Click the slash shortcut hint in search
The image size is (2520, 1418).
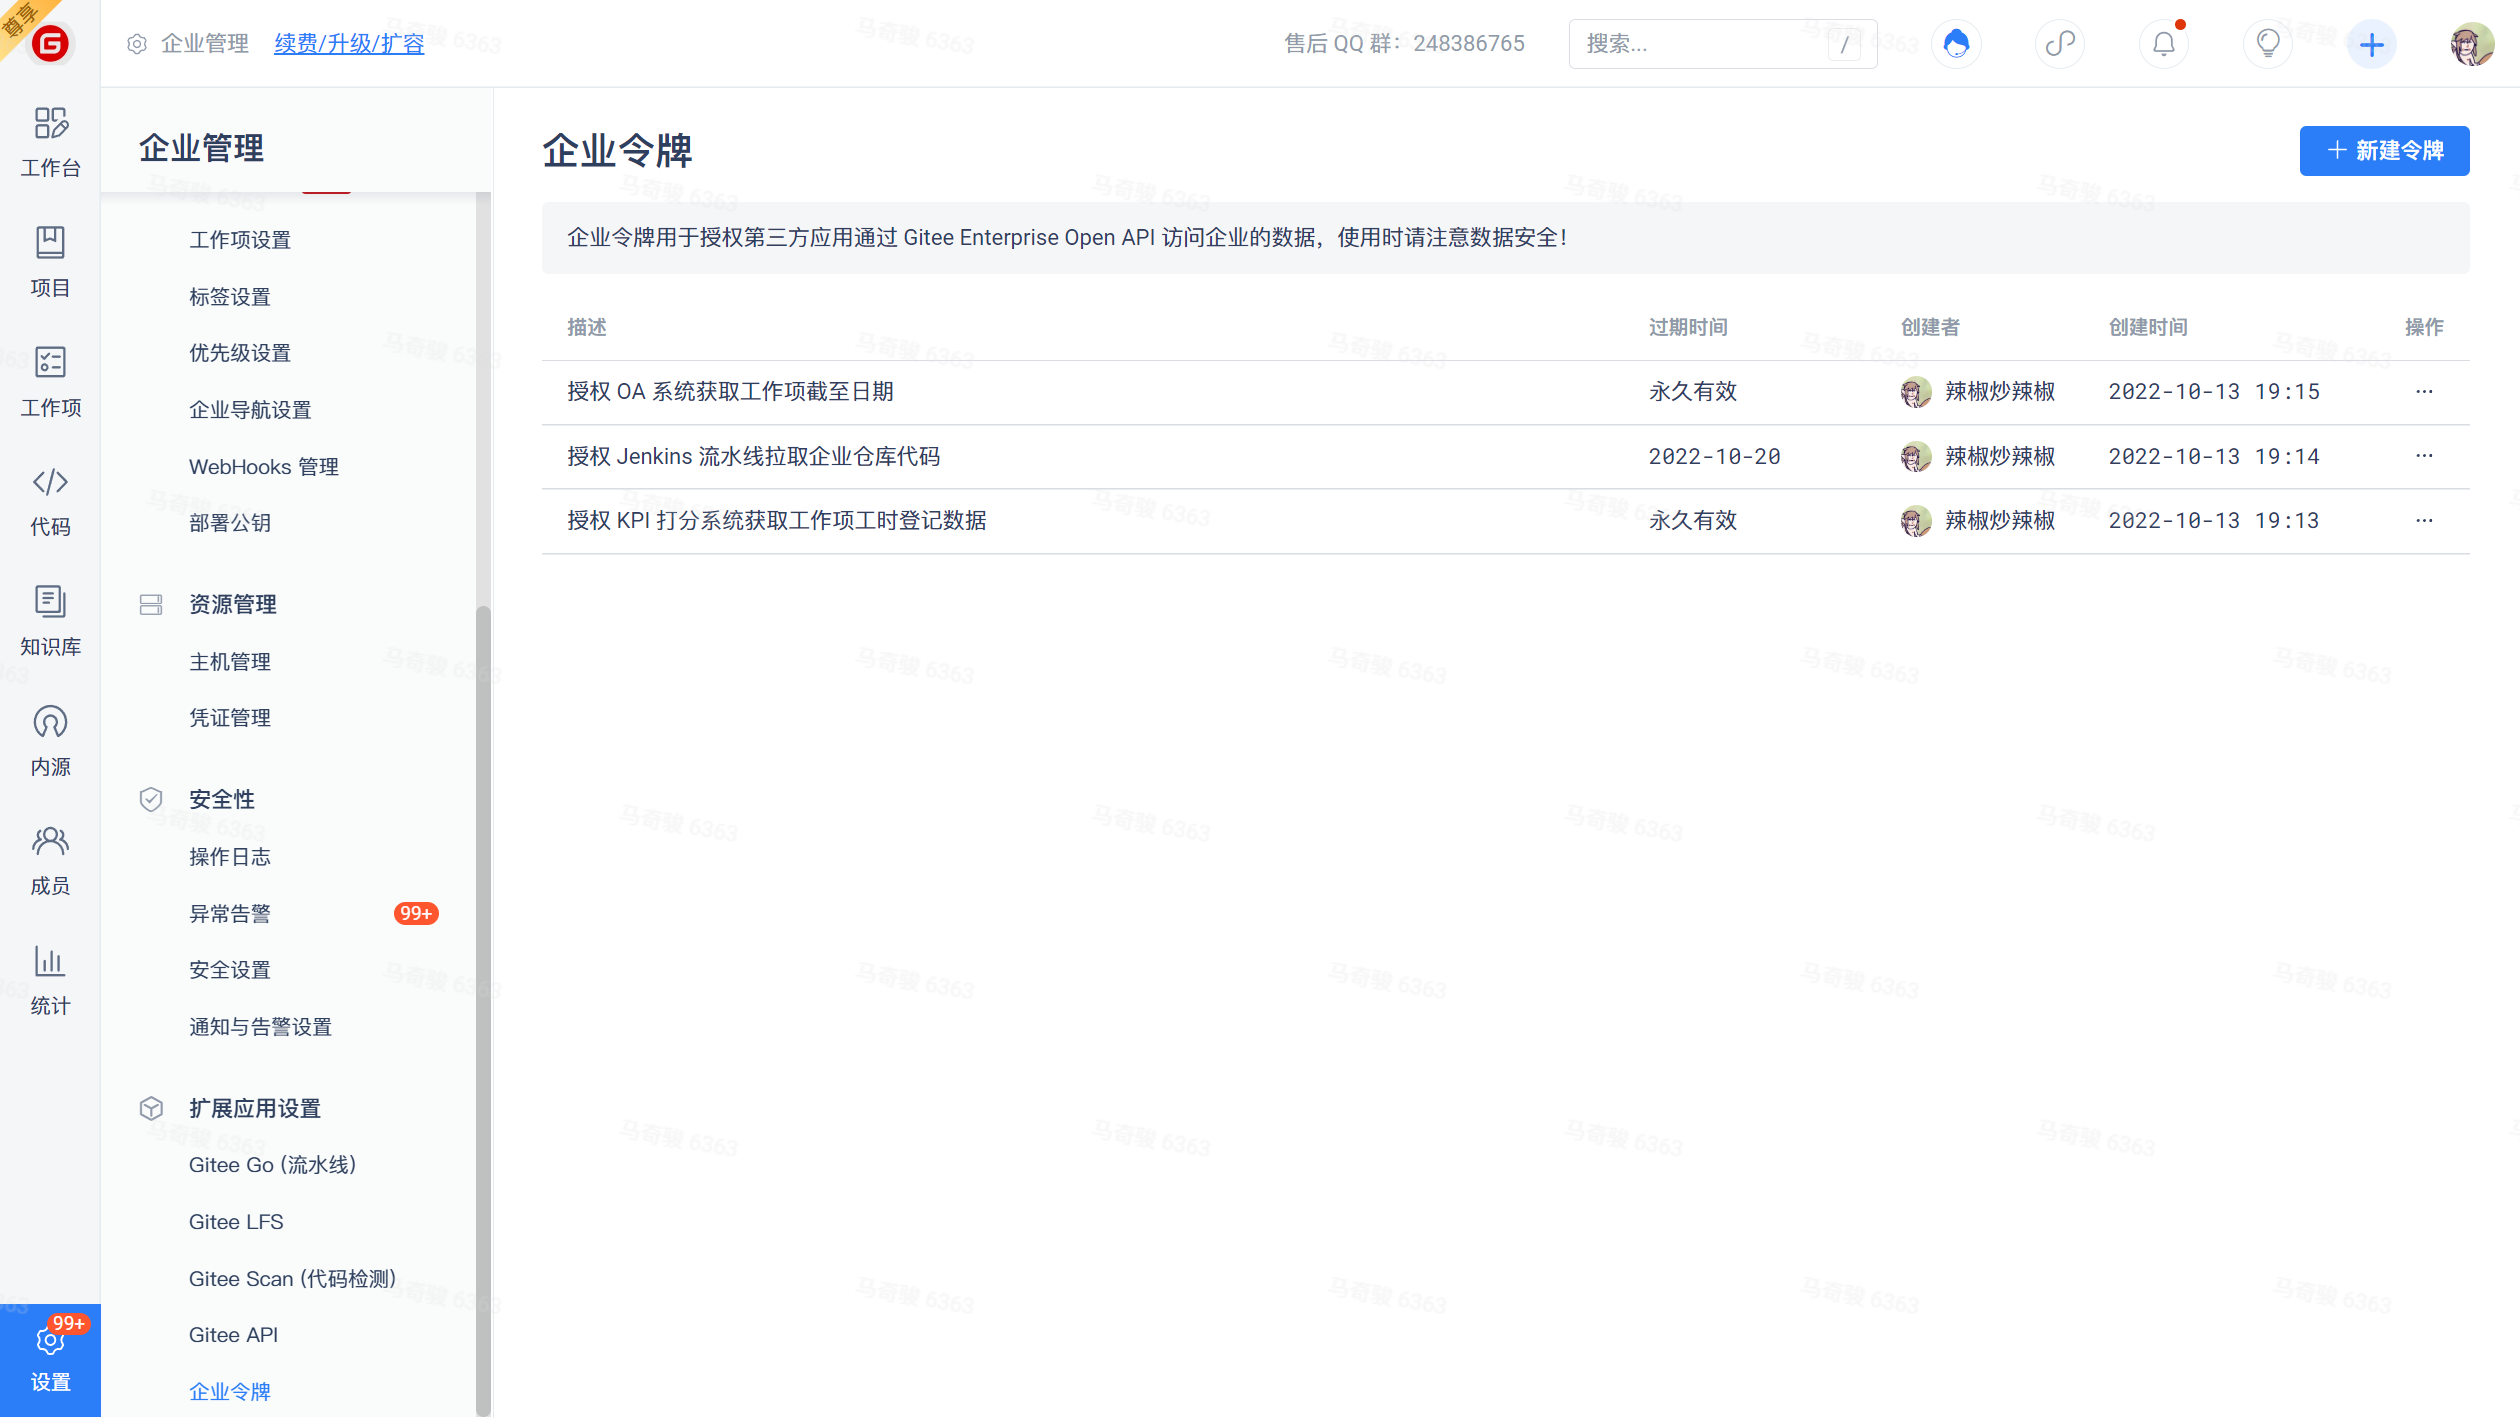pyautogui.click(x=1844, y=44)
